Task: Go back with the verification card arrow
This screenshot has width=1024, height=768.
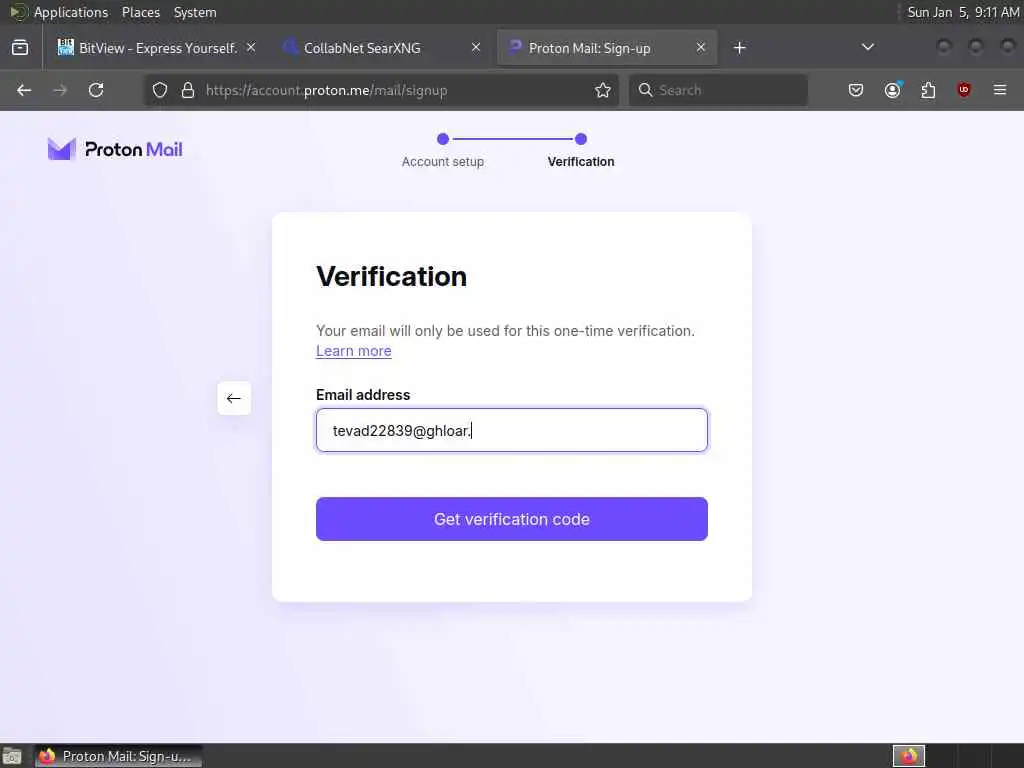Action: pos(234,398)
